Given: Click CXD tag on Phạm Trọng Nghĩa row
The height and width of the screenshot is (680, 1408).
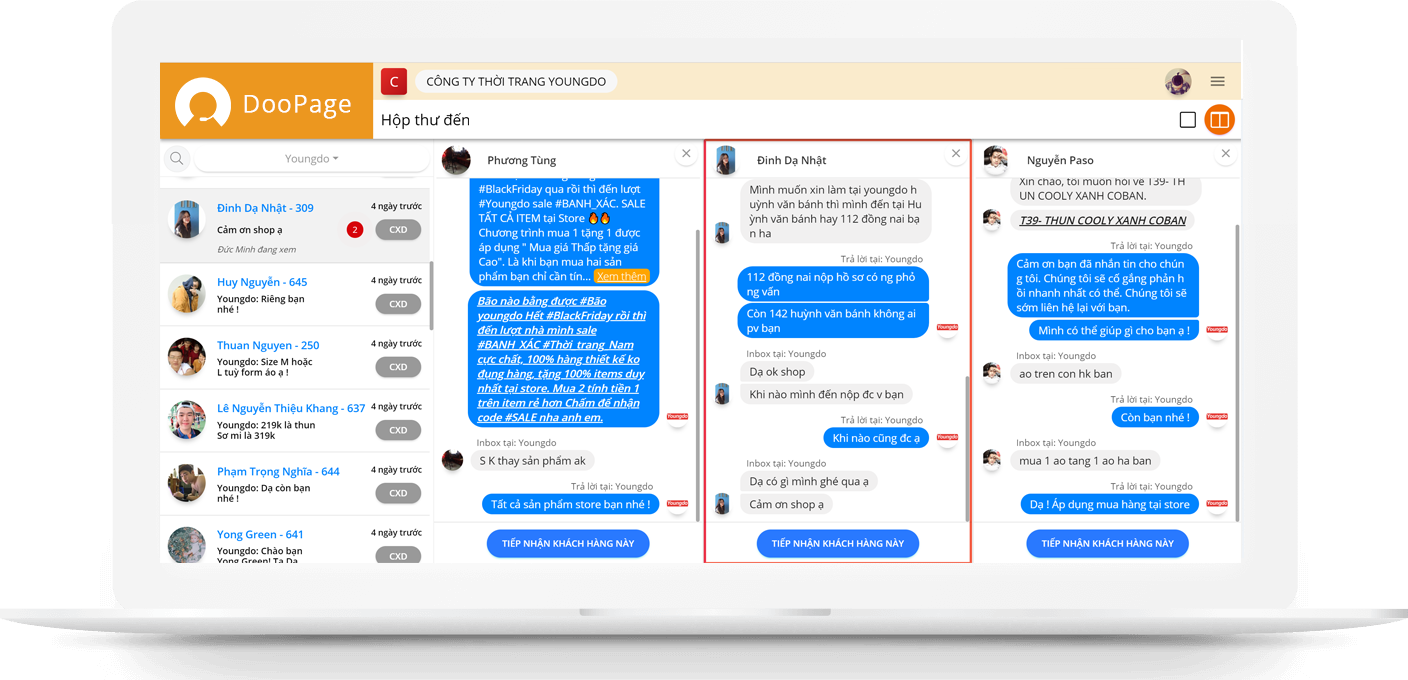Looking at the screenshot, I should tap(398, 493).
